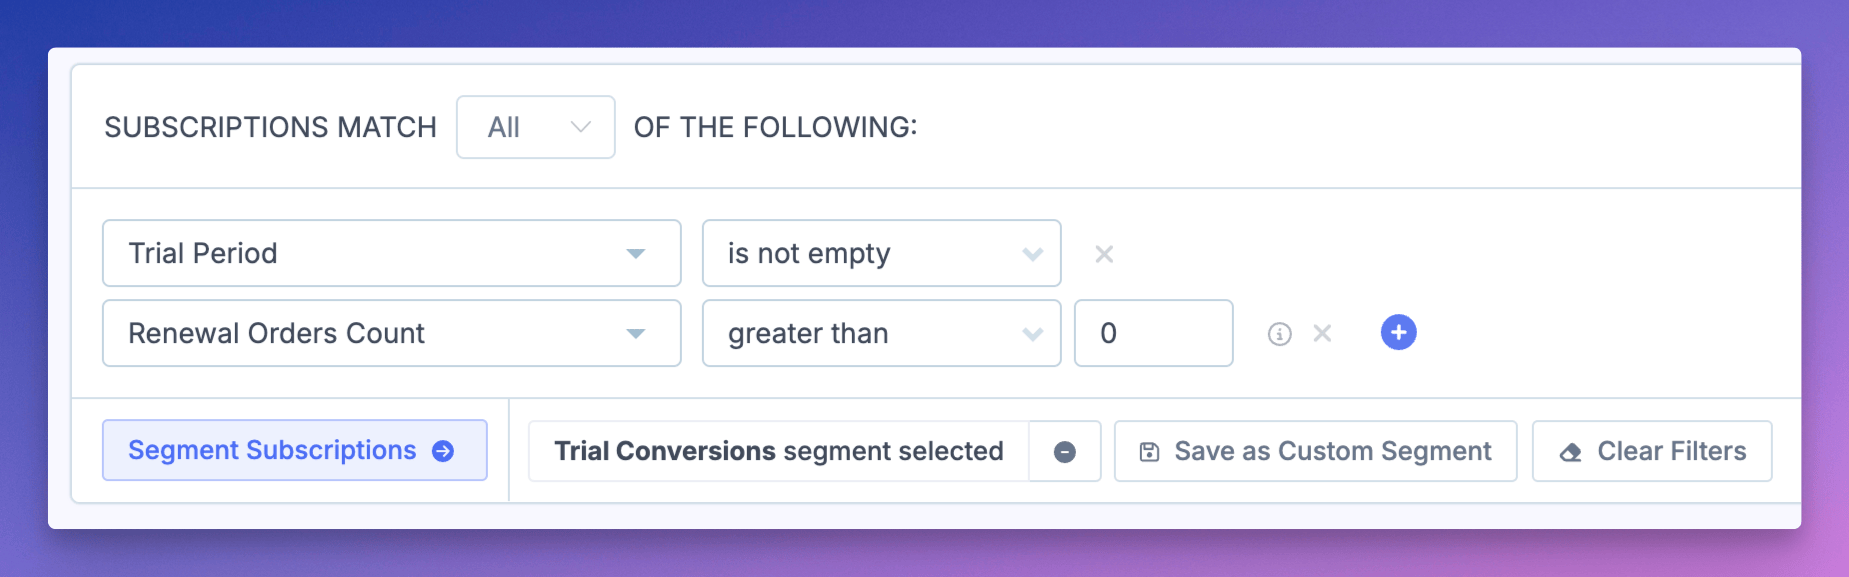Open the 'is not empty' operator dropdown

(x=880, y=253)
